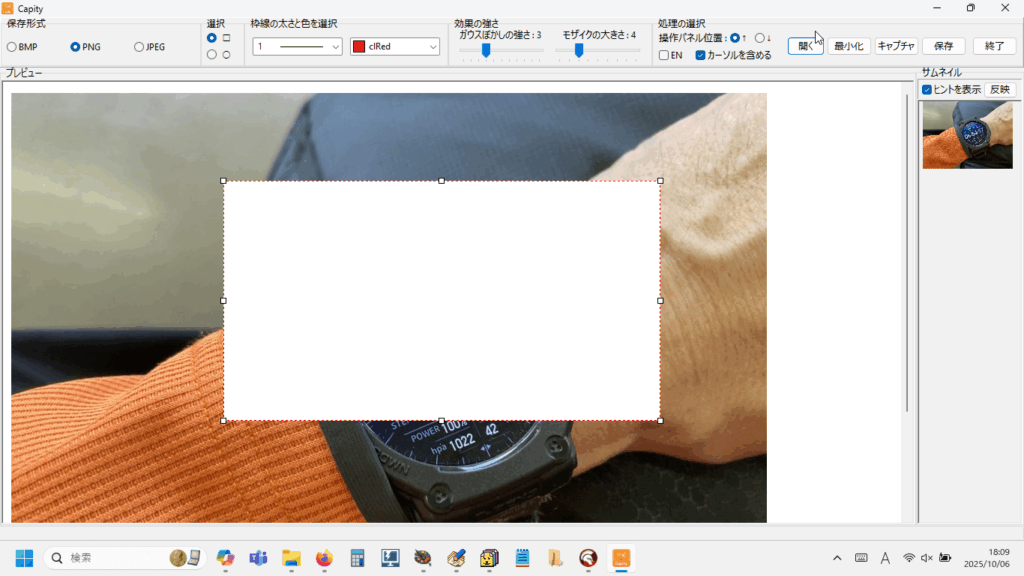Enable the EN checkbox

point(664,56)
